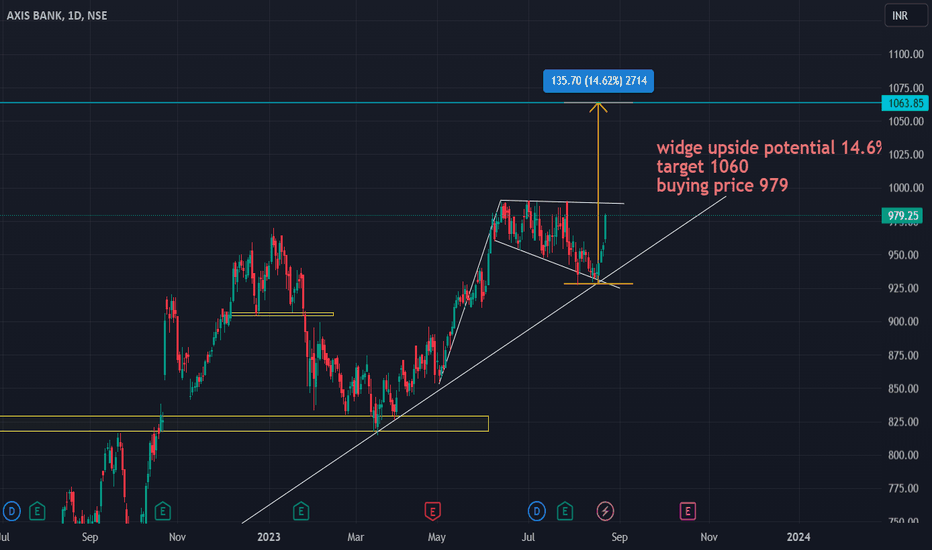Select the 'target 1060' annotation text
932x550 pixels.
(x=702, y=166)
